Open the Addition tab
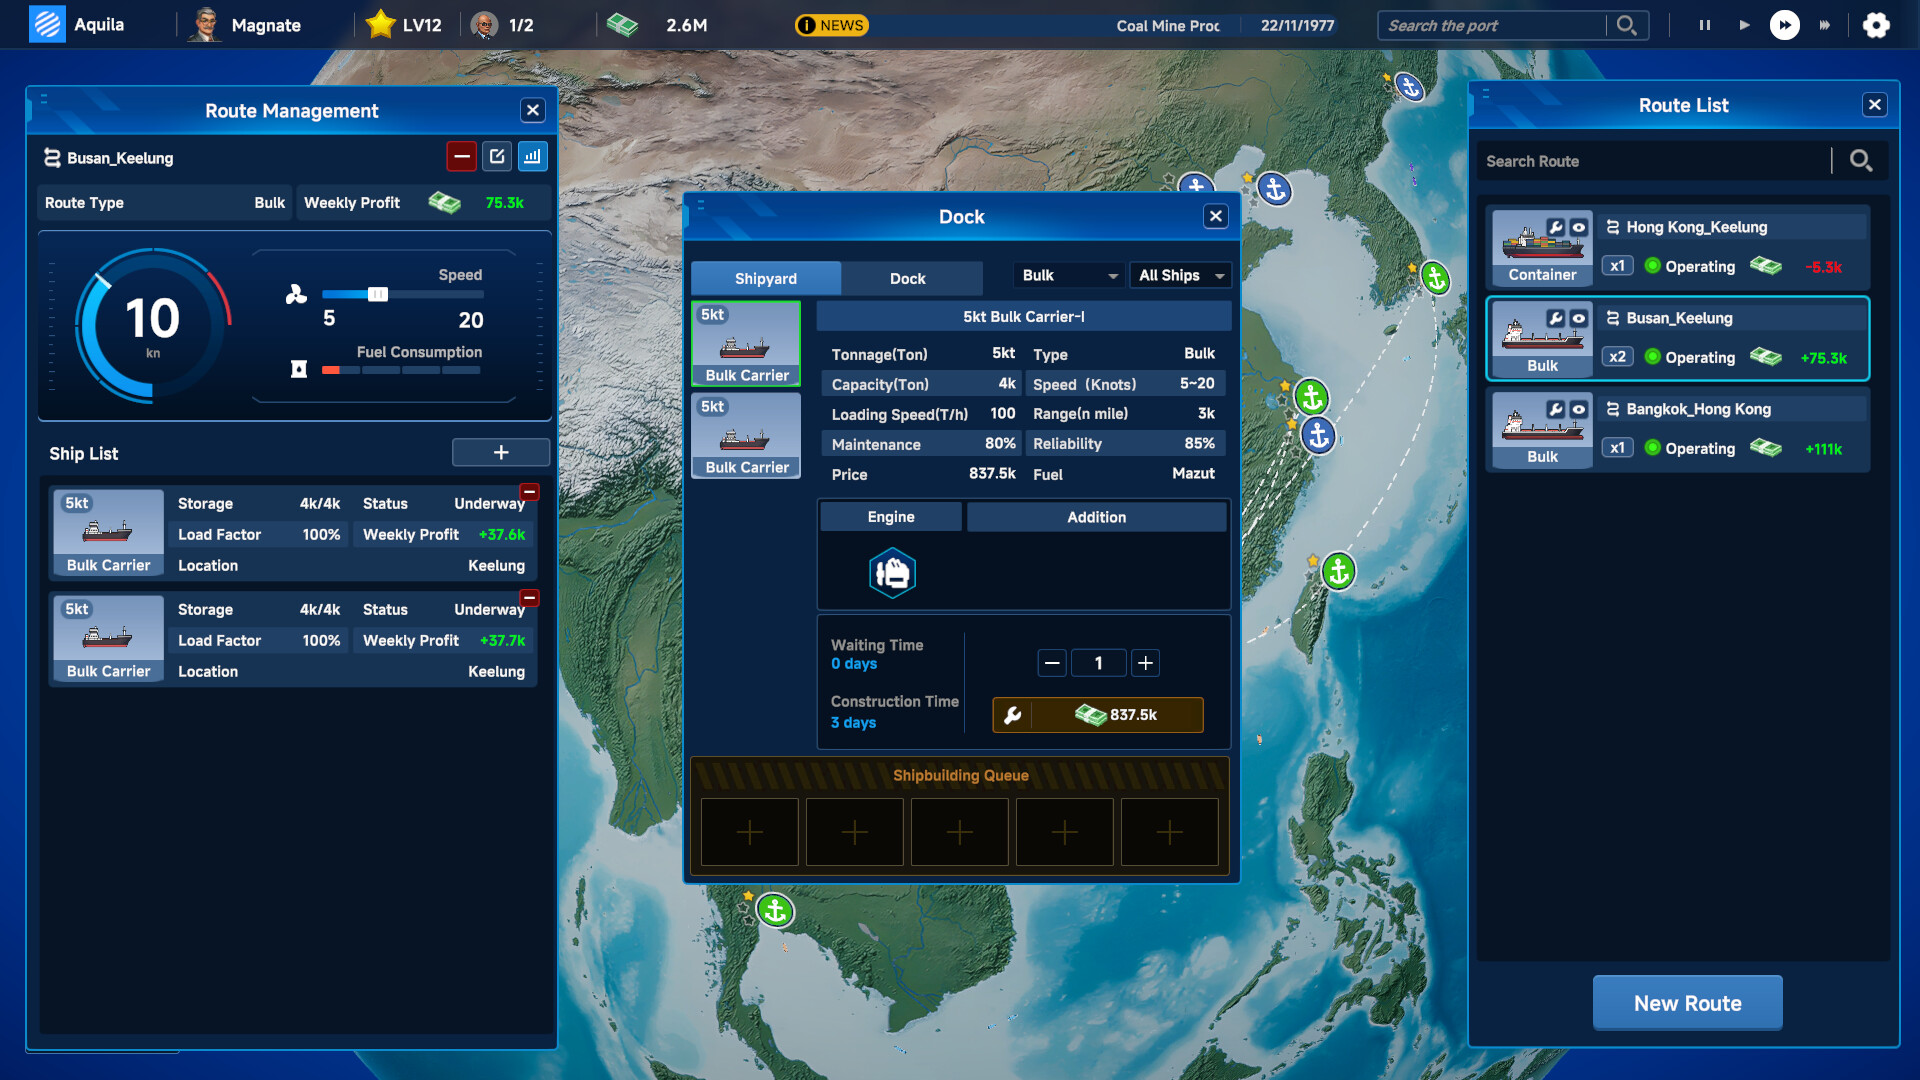 pos(1096,517)
